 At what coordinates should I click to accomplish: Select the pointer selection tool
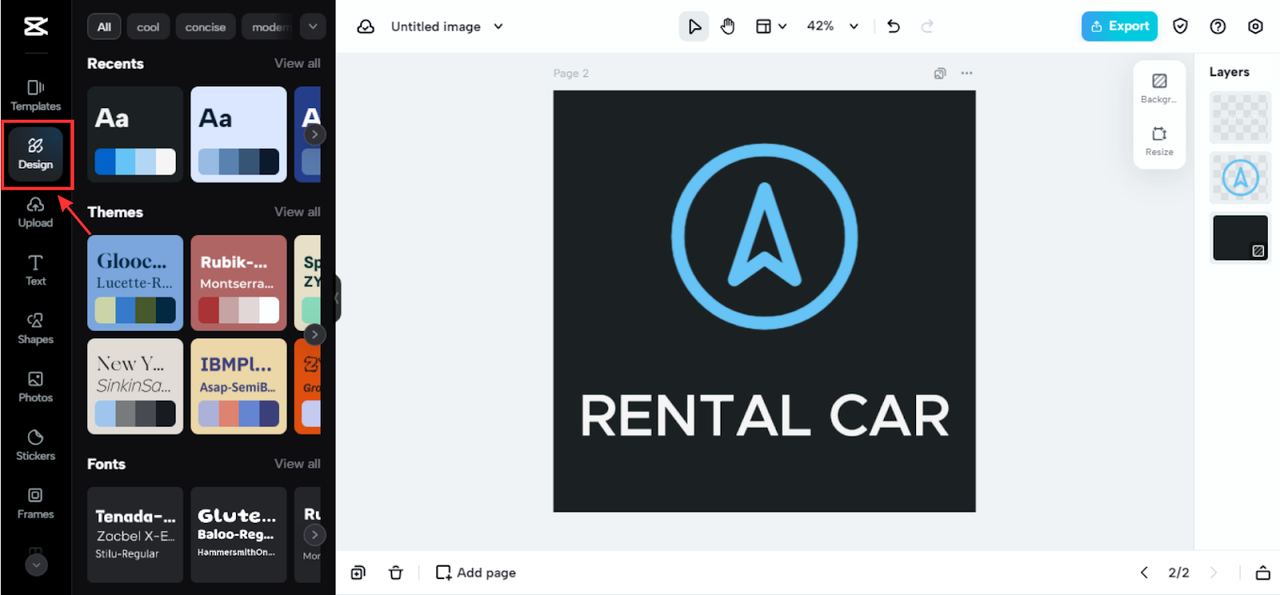point(694,27)
